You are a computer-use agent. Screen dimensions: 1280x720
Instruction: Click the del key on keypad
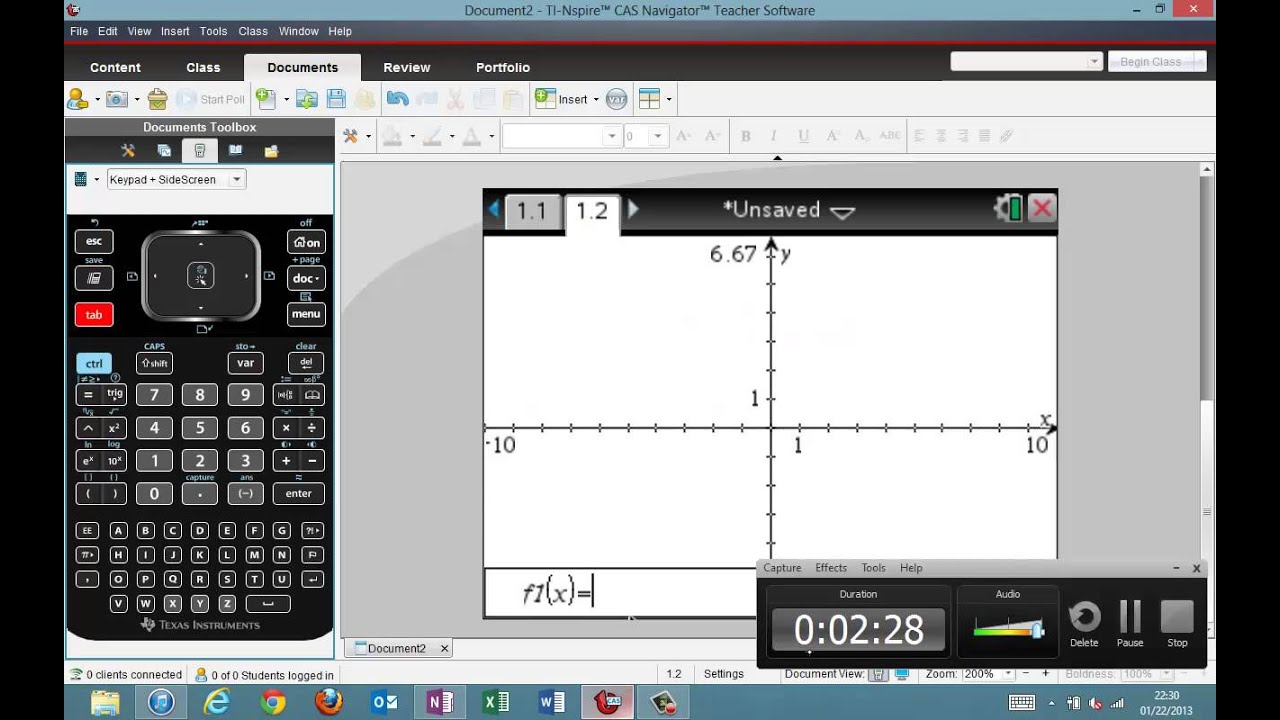click(306, 363)
